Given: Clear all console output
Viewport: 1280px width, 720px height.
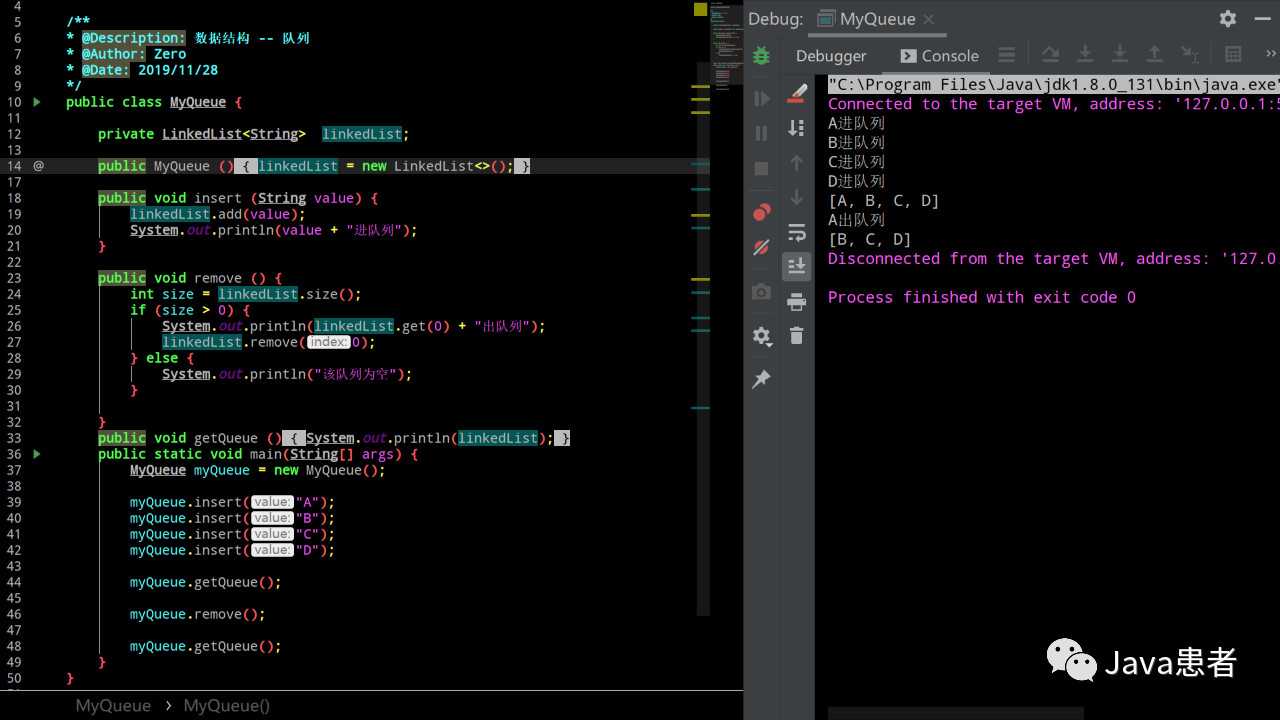Looking at the screenshot, I should tap(797, 94).
